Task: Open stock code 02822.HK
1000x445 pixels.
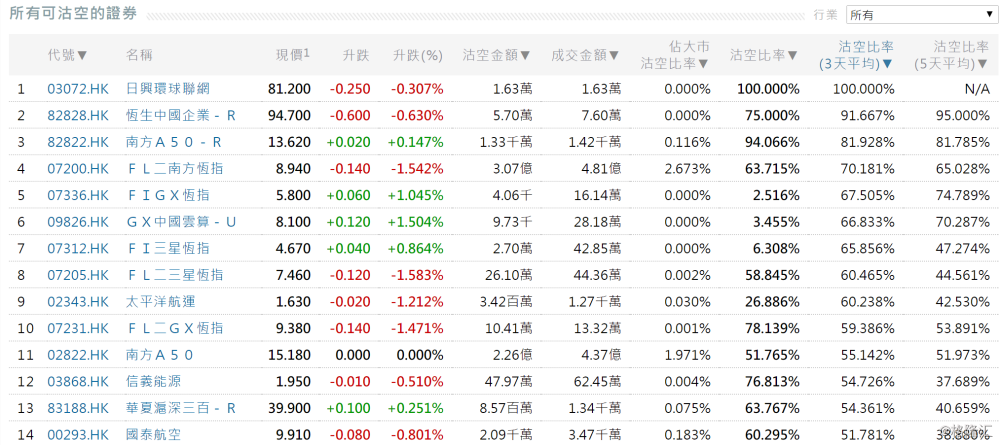Action: [78, 354]
